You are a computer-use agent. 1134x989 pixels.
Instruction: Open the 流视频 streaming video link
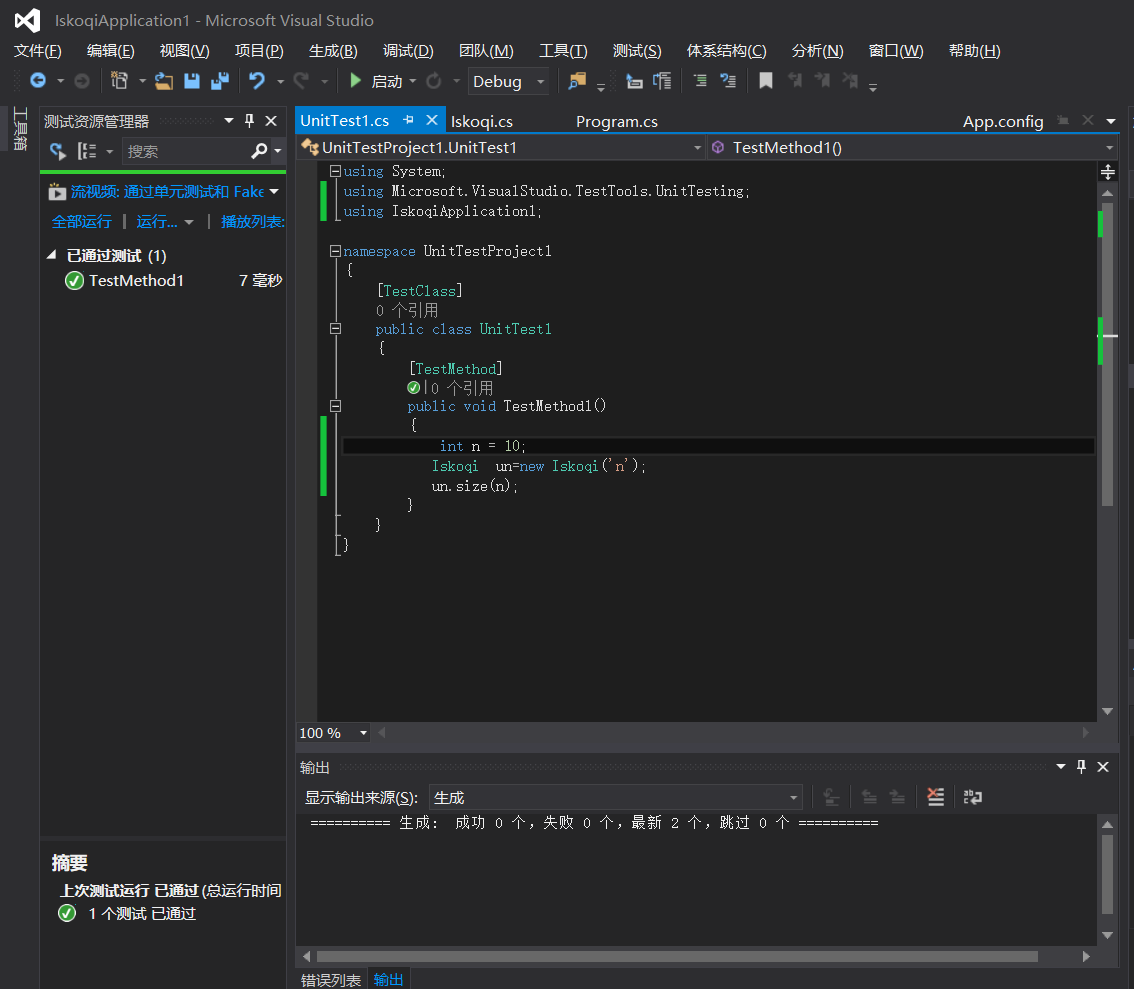(x=167, y=192)
